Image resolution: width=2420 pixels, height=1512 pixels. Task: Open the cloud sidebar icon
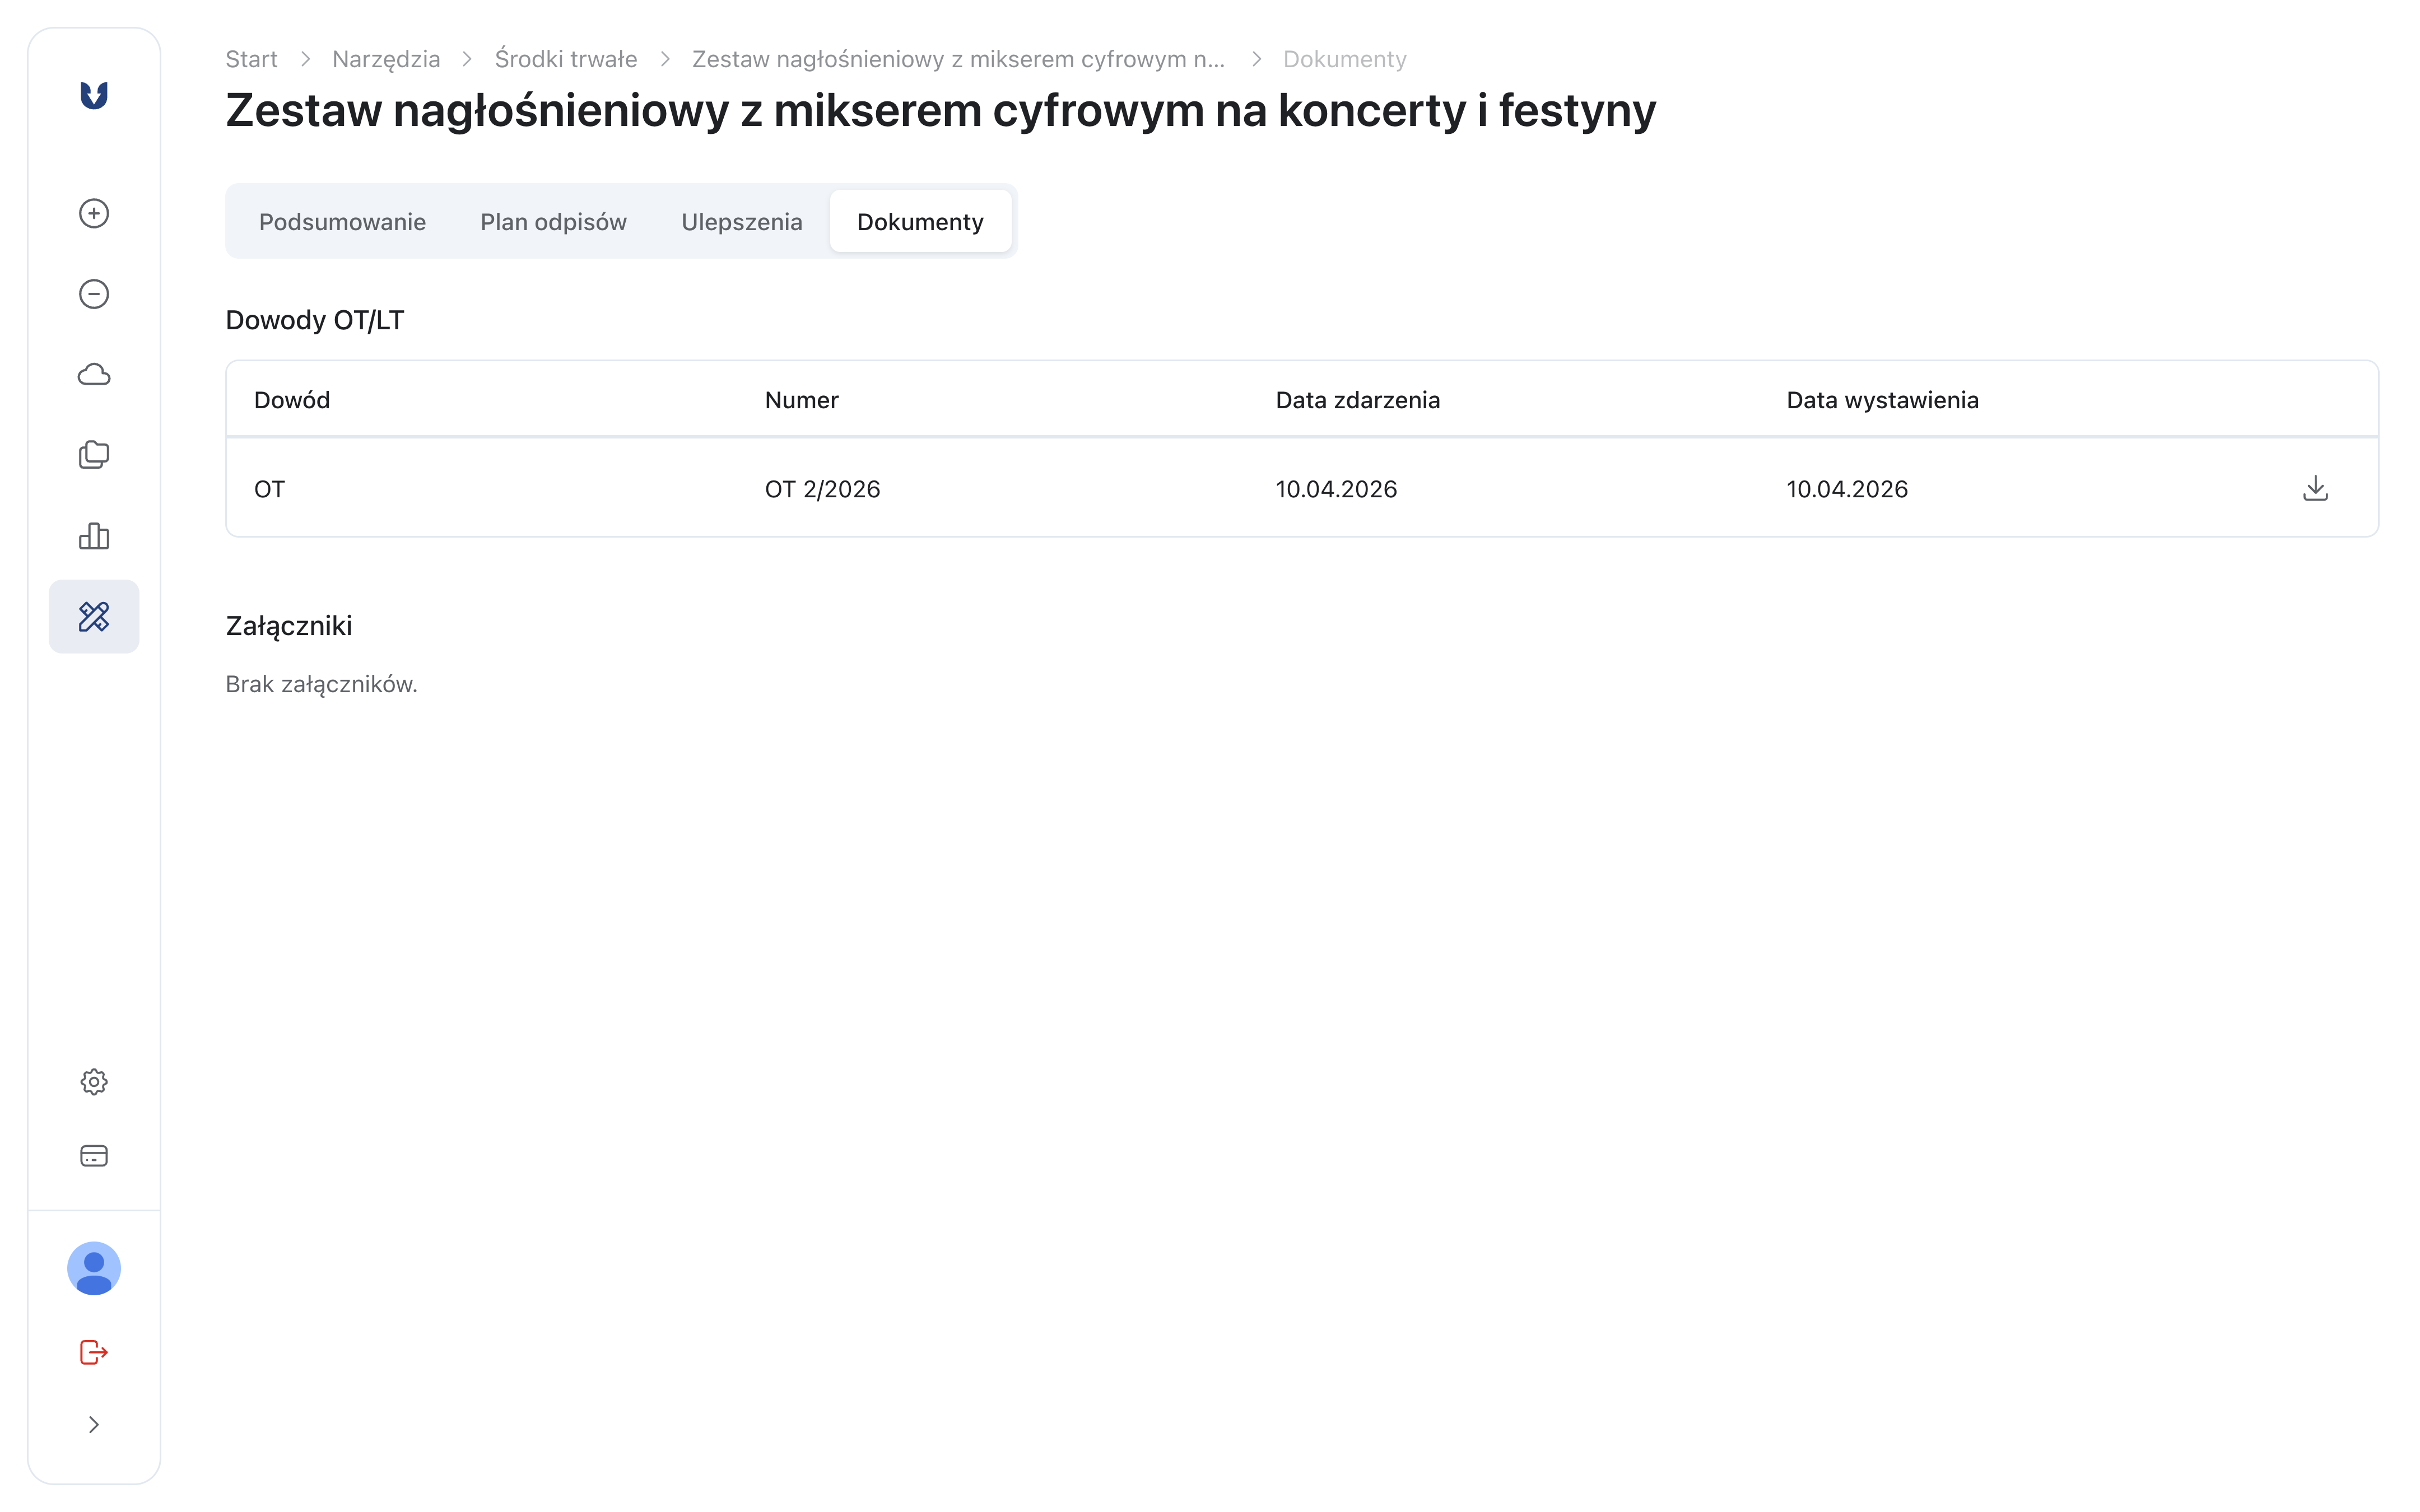[x=94, y=375]
